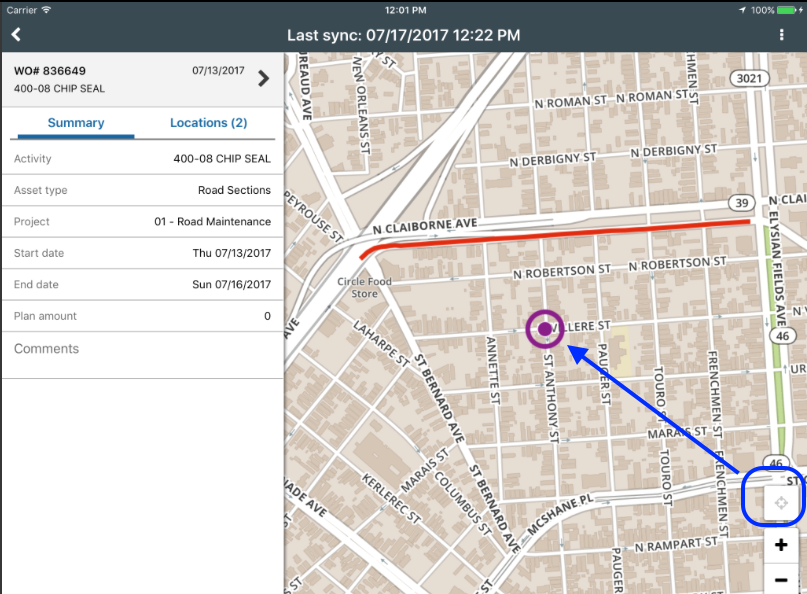Open the Locations (2) tab
Image resolution: width=807 pixels, height=594 pixels.
[x=208, y=123]
